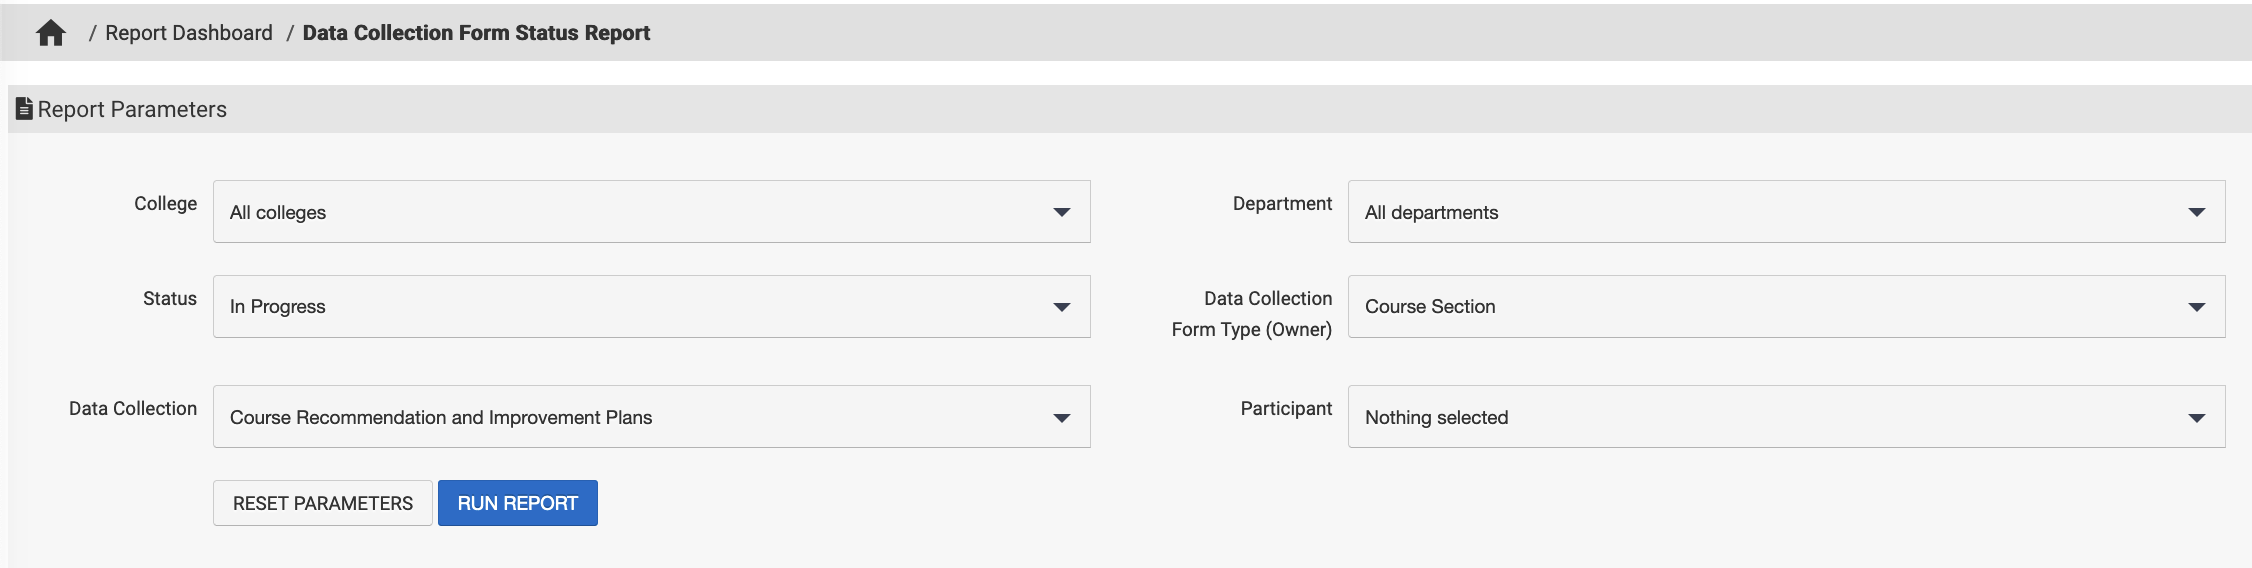Screen dimensions: 2252x568
Task: Click the document icon beside Report Parameters
Action: (25, 109)
